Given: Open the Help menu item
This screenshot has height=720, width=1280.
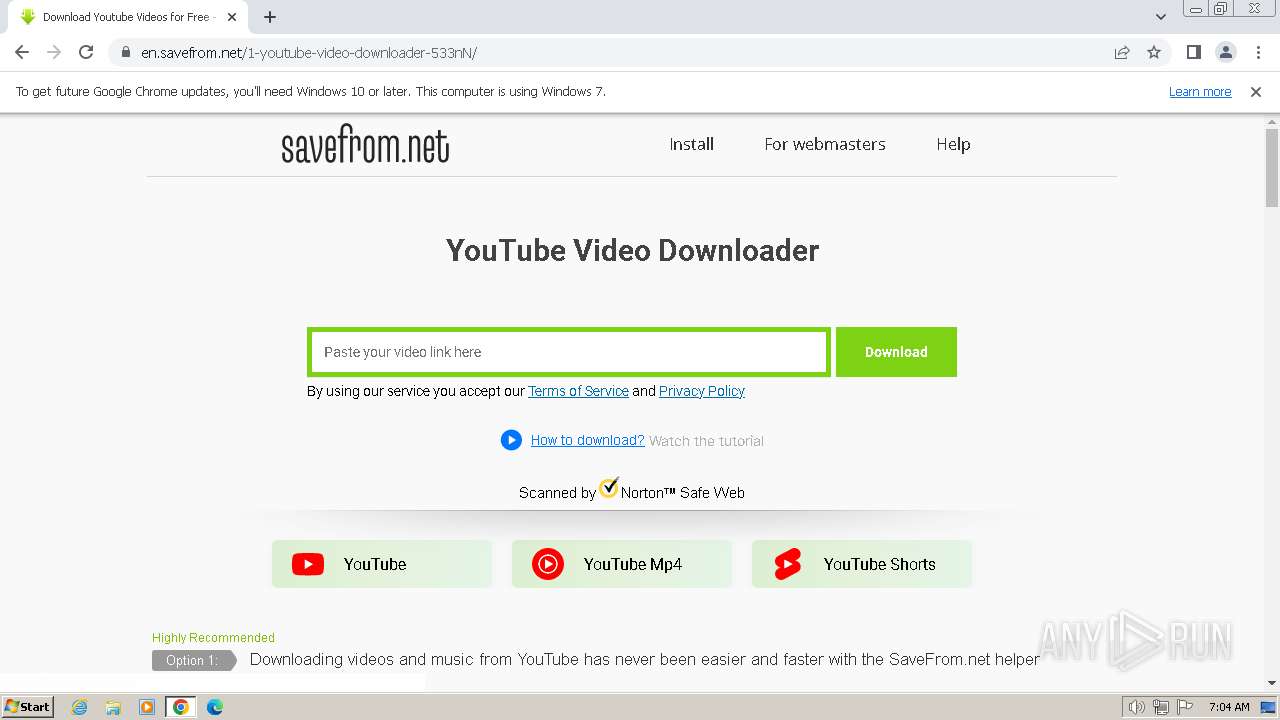Looking at the screenshot, I should [x=953, y=144].
